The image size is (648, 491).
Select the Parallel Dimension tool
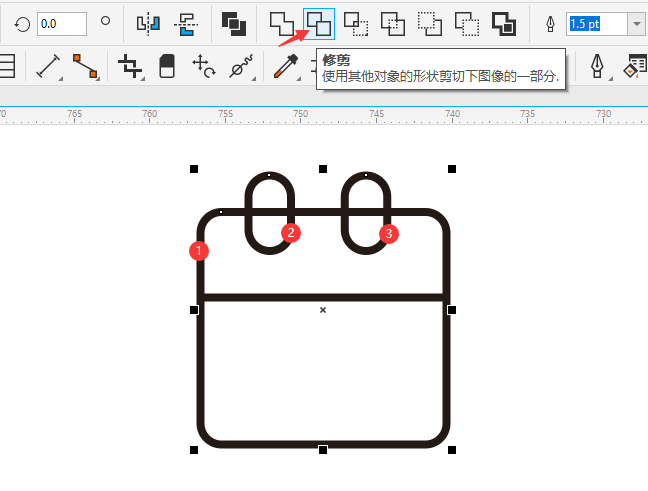(x=48, y=66)
